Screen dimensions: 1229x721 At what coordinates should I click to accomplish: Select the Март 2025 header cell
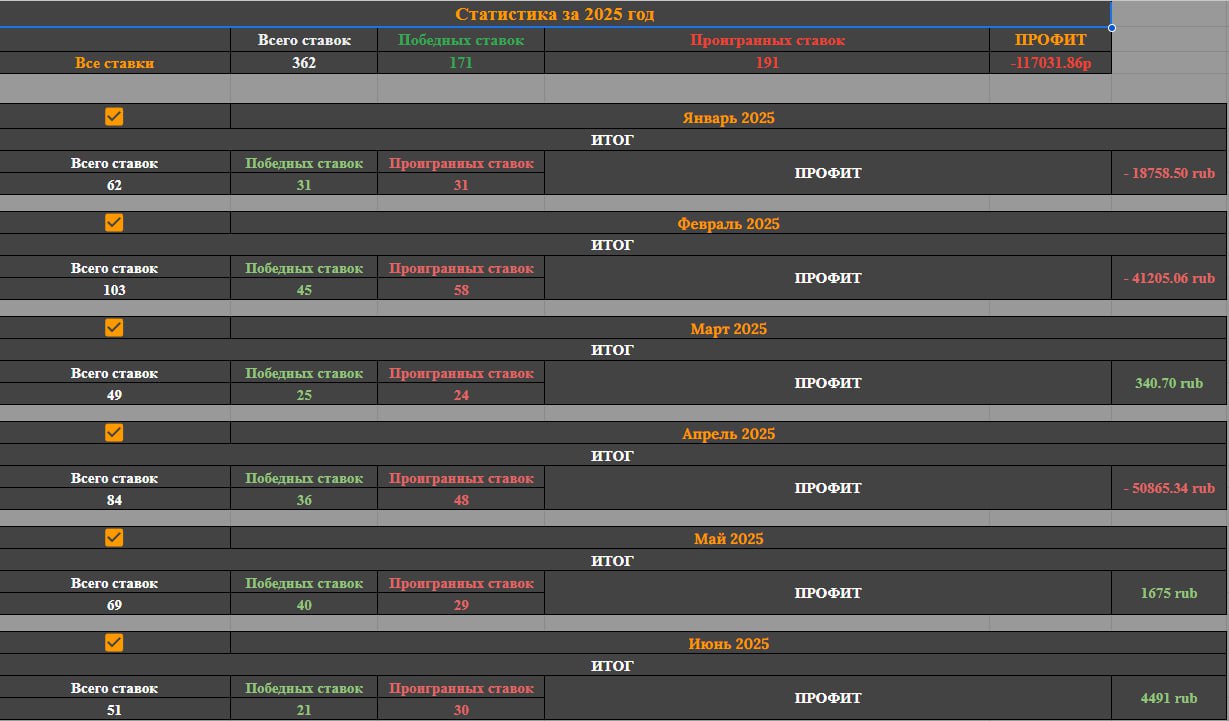728,328
